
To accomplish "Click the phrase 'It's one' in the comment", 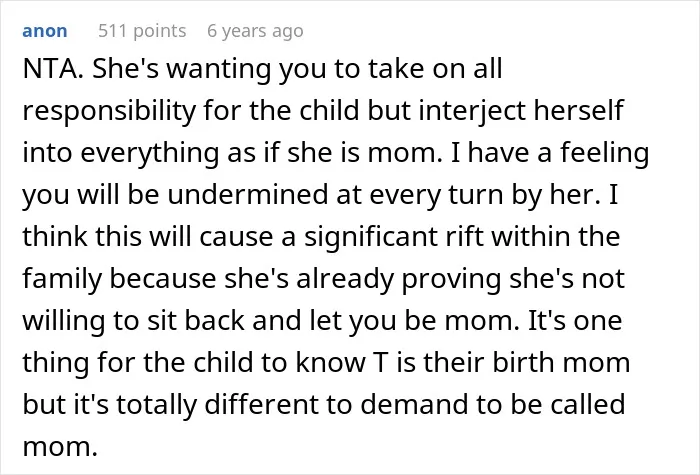I will click(575, 320).
